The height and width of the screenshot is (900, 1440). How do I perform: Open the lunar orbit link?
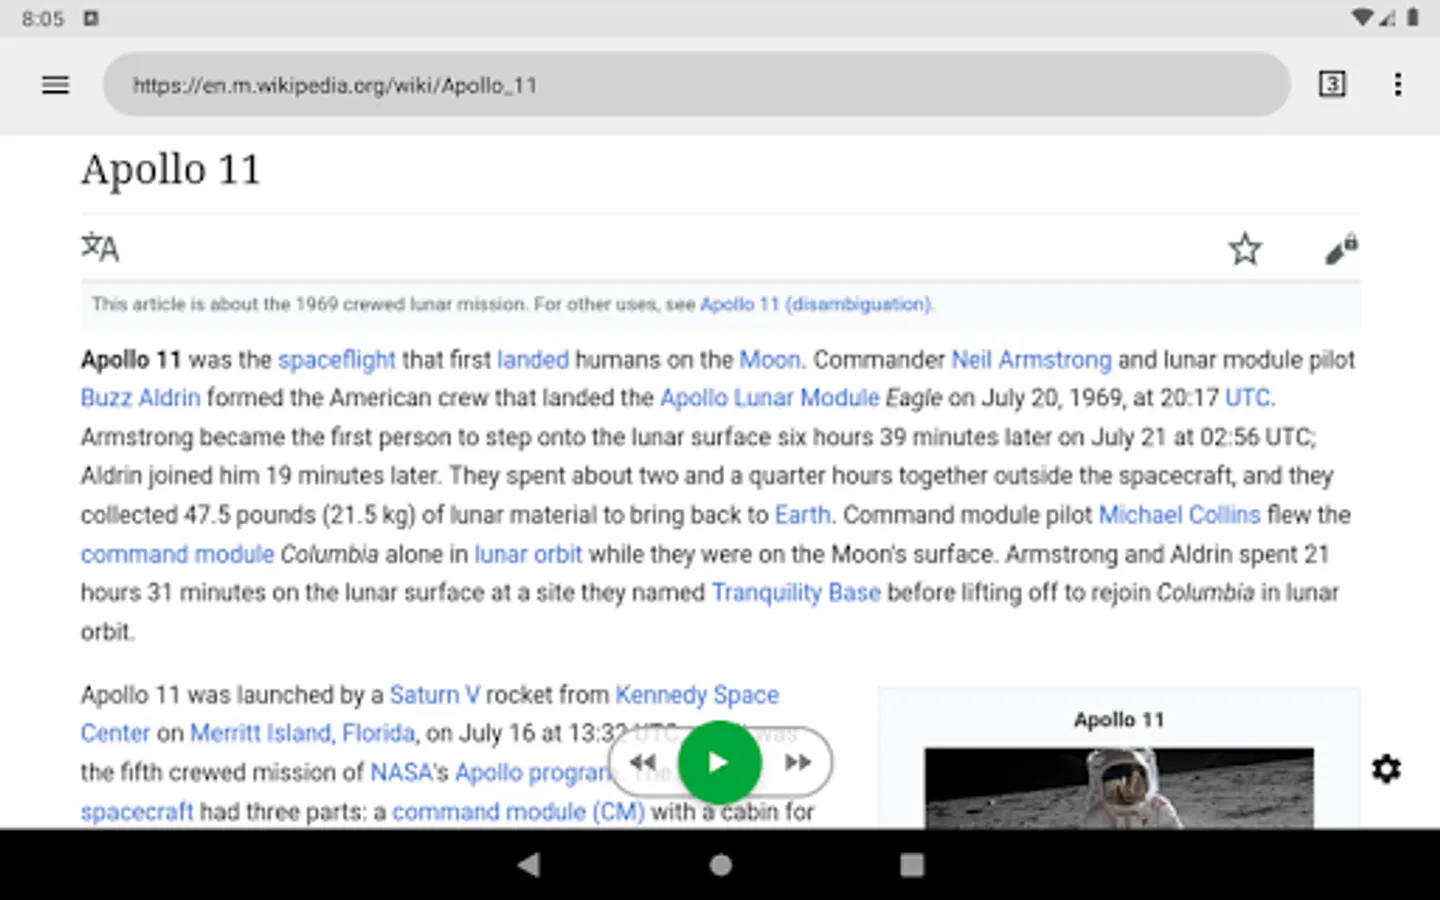click(528, 554)
